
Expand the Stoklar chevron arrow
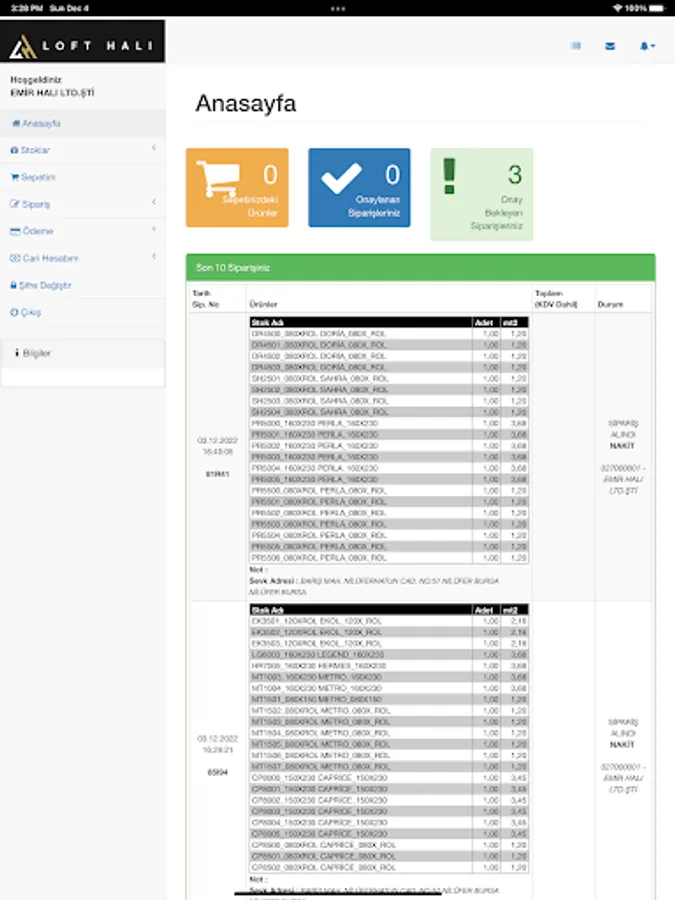coord(153,148)
